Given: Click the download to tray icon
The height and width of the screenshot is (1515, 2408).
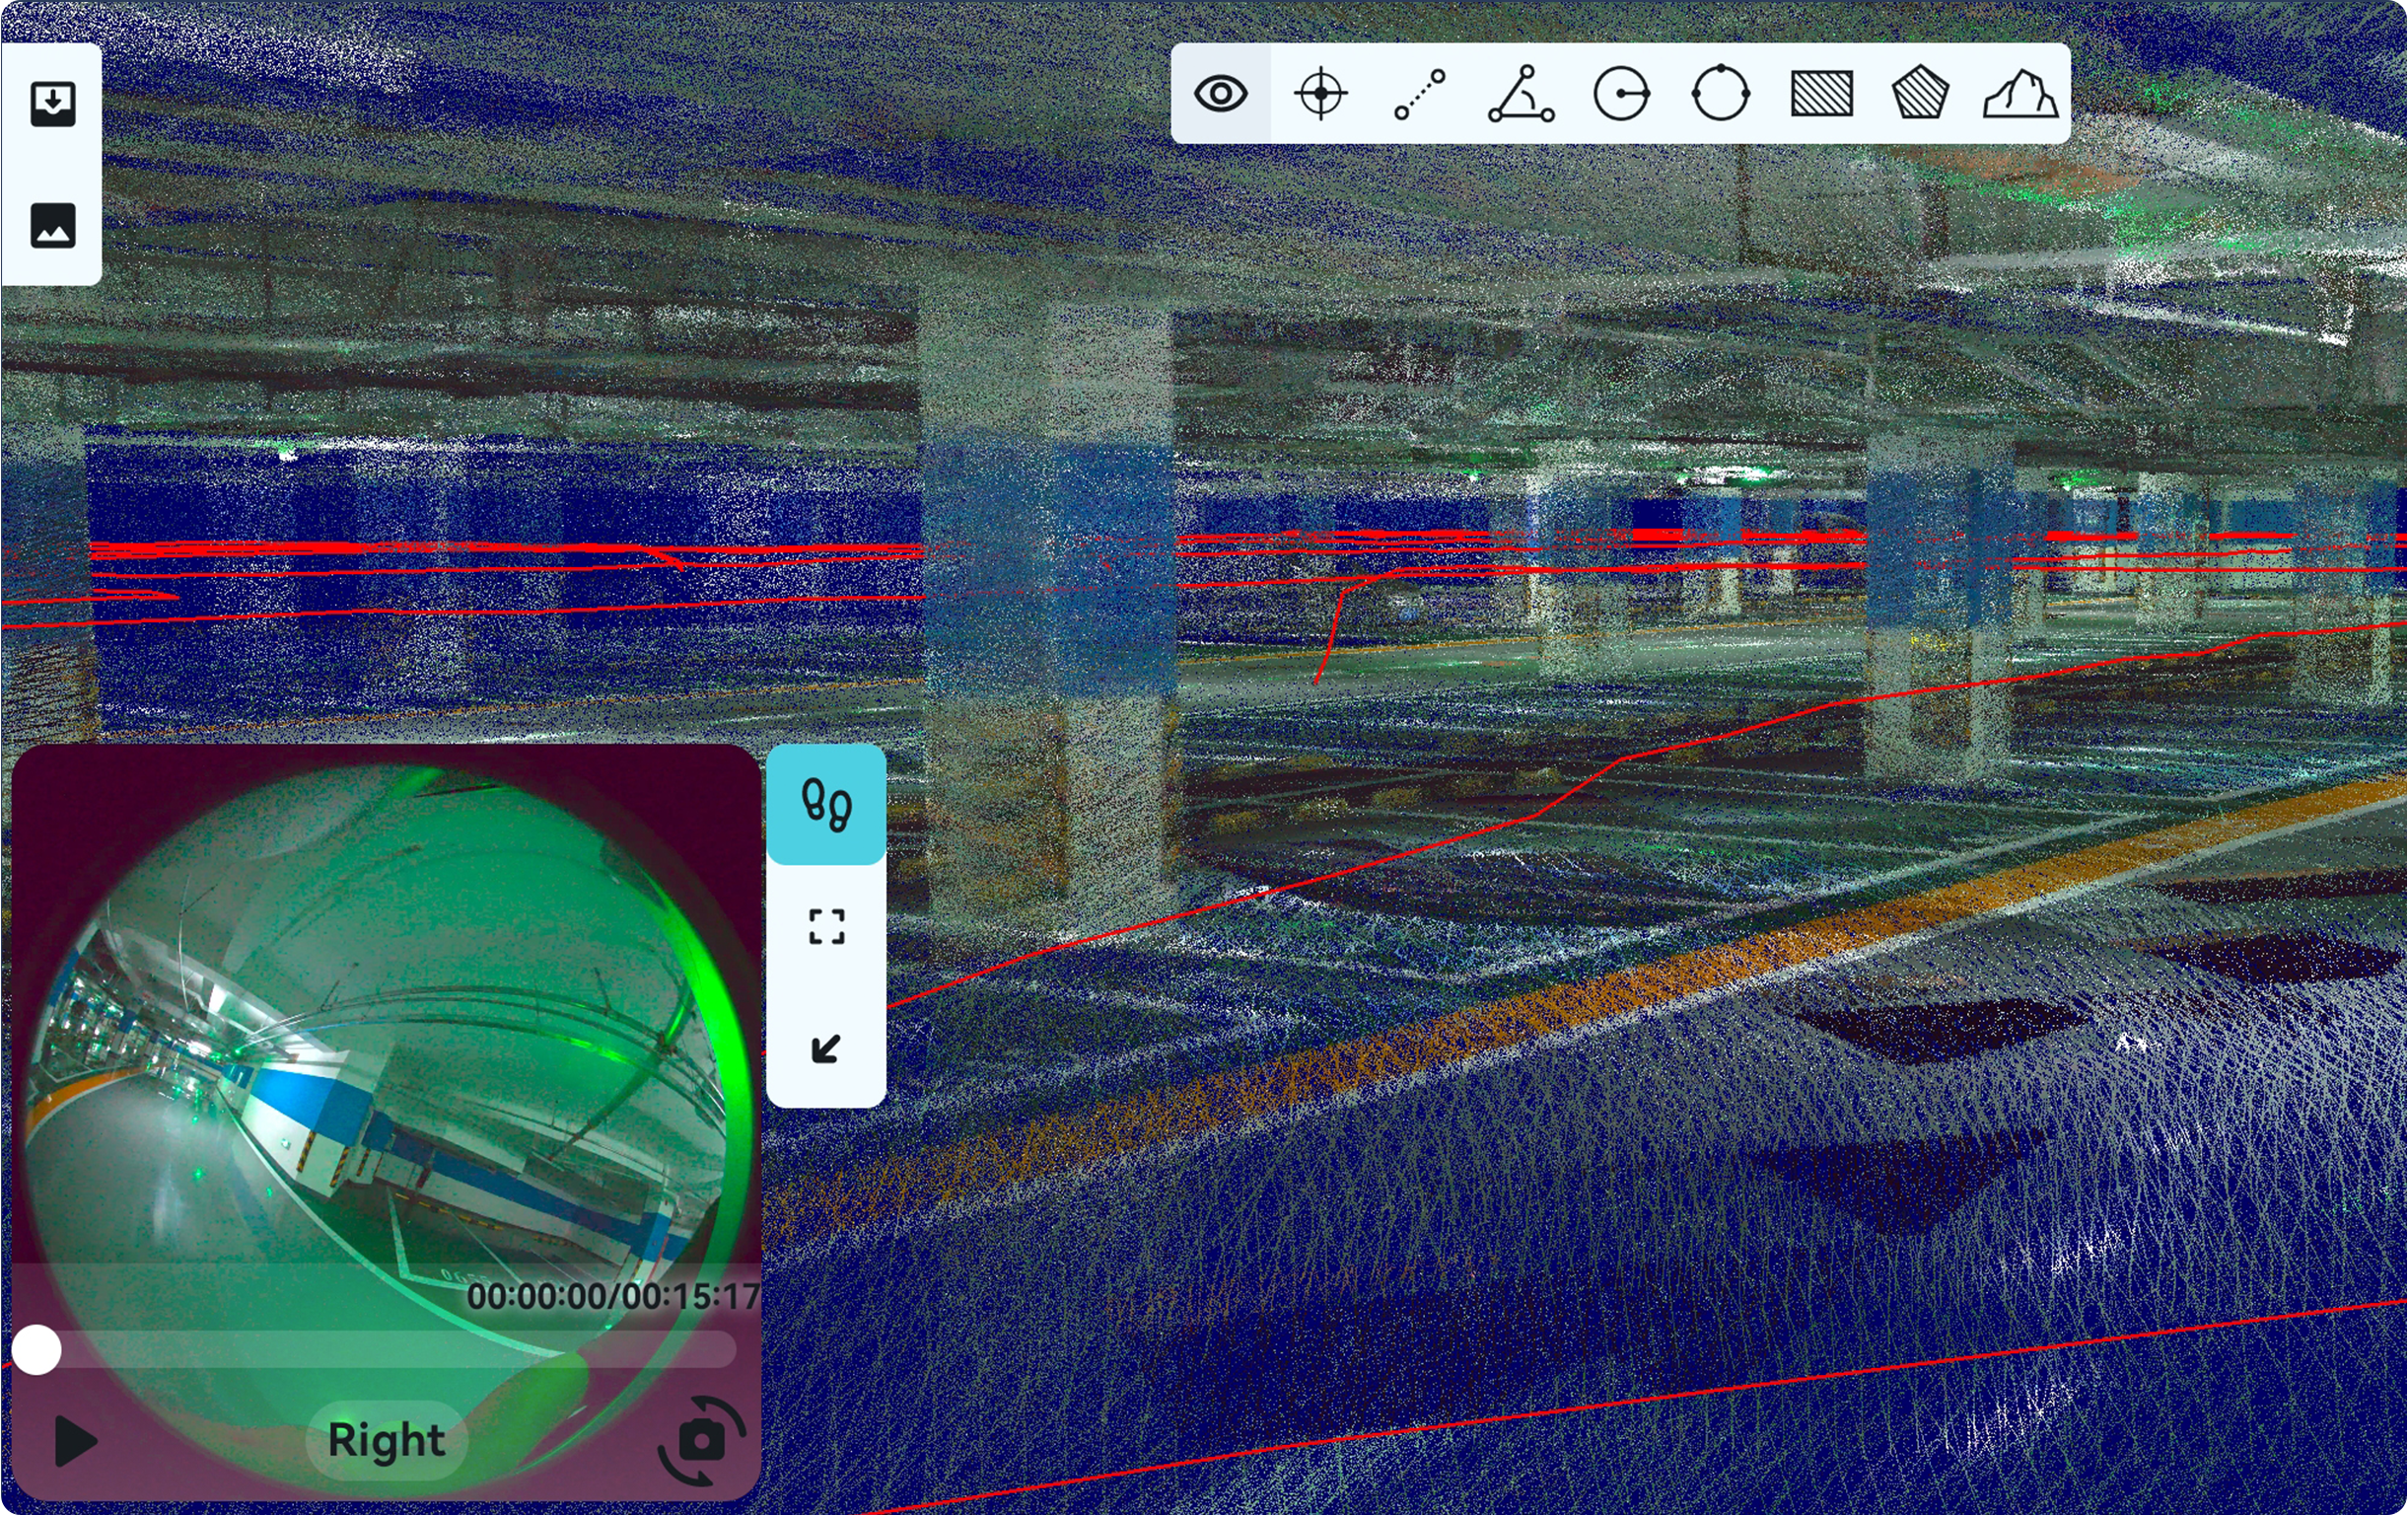Looking at the screenshot, I should (x=53, y=104).
